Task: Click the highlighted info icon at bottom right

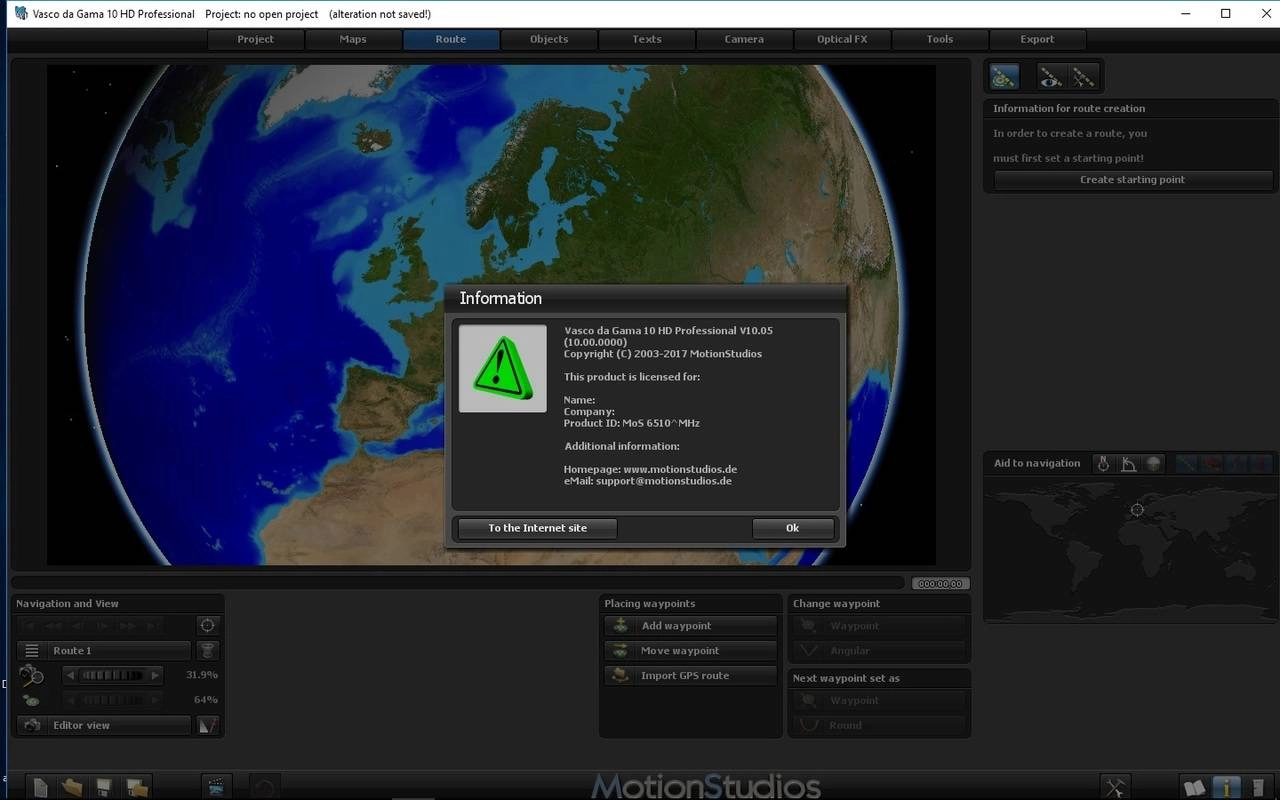Action: click(x=1226, y=787)
